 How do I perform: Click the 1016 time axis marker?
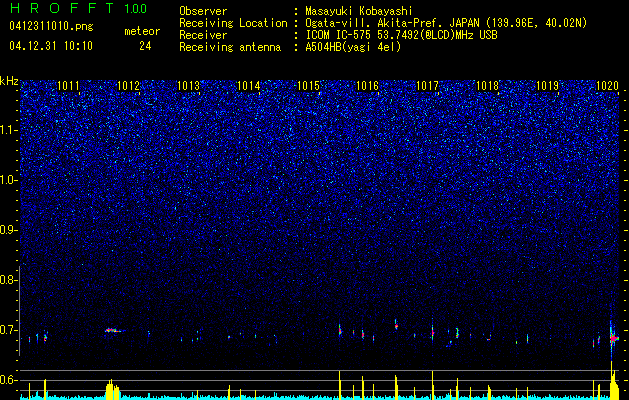pyautogui.click(x=368, y=85)
